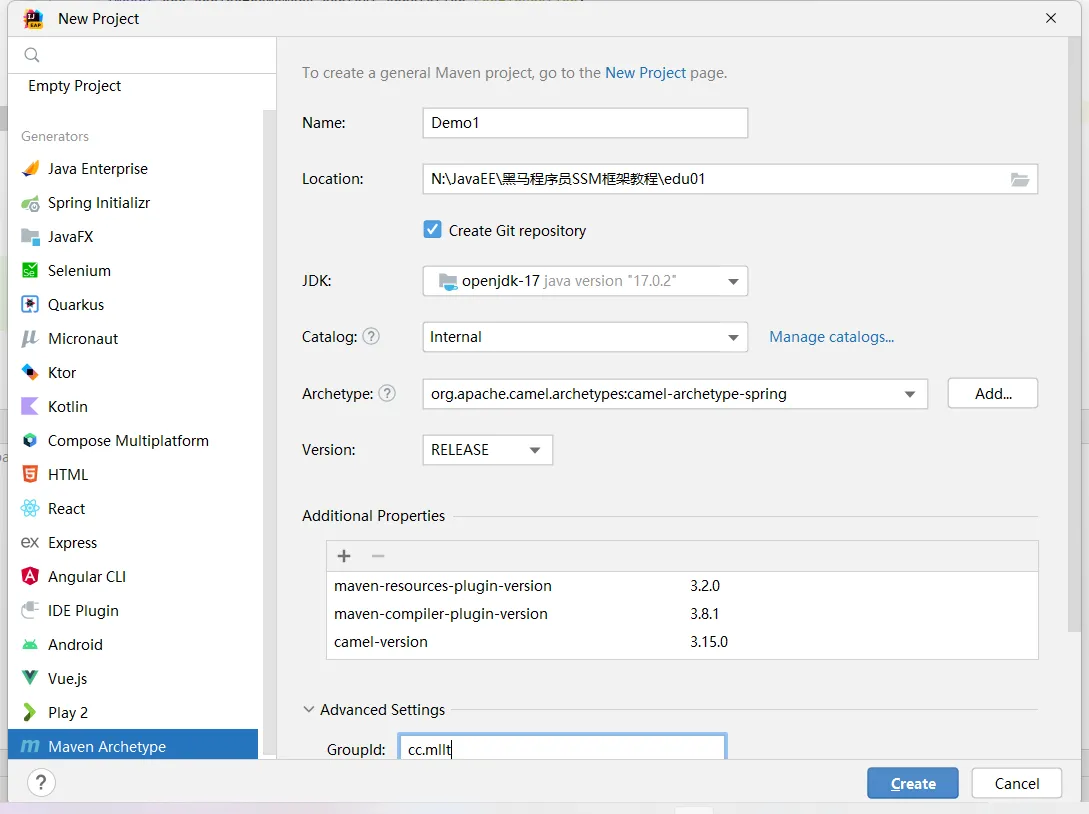This screenshot has height=814, width=1089.
Task: Browse Location with the folder icon
Action: click(x=1020, y=179)
